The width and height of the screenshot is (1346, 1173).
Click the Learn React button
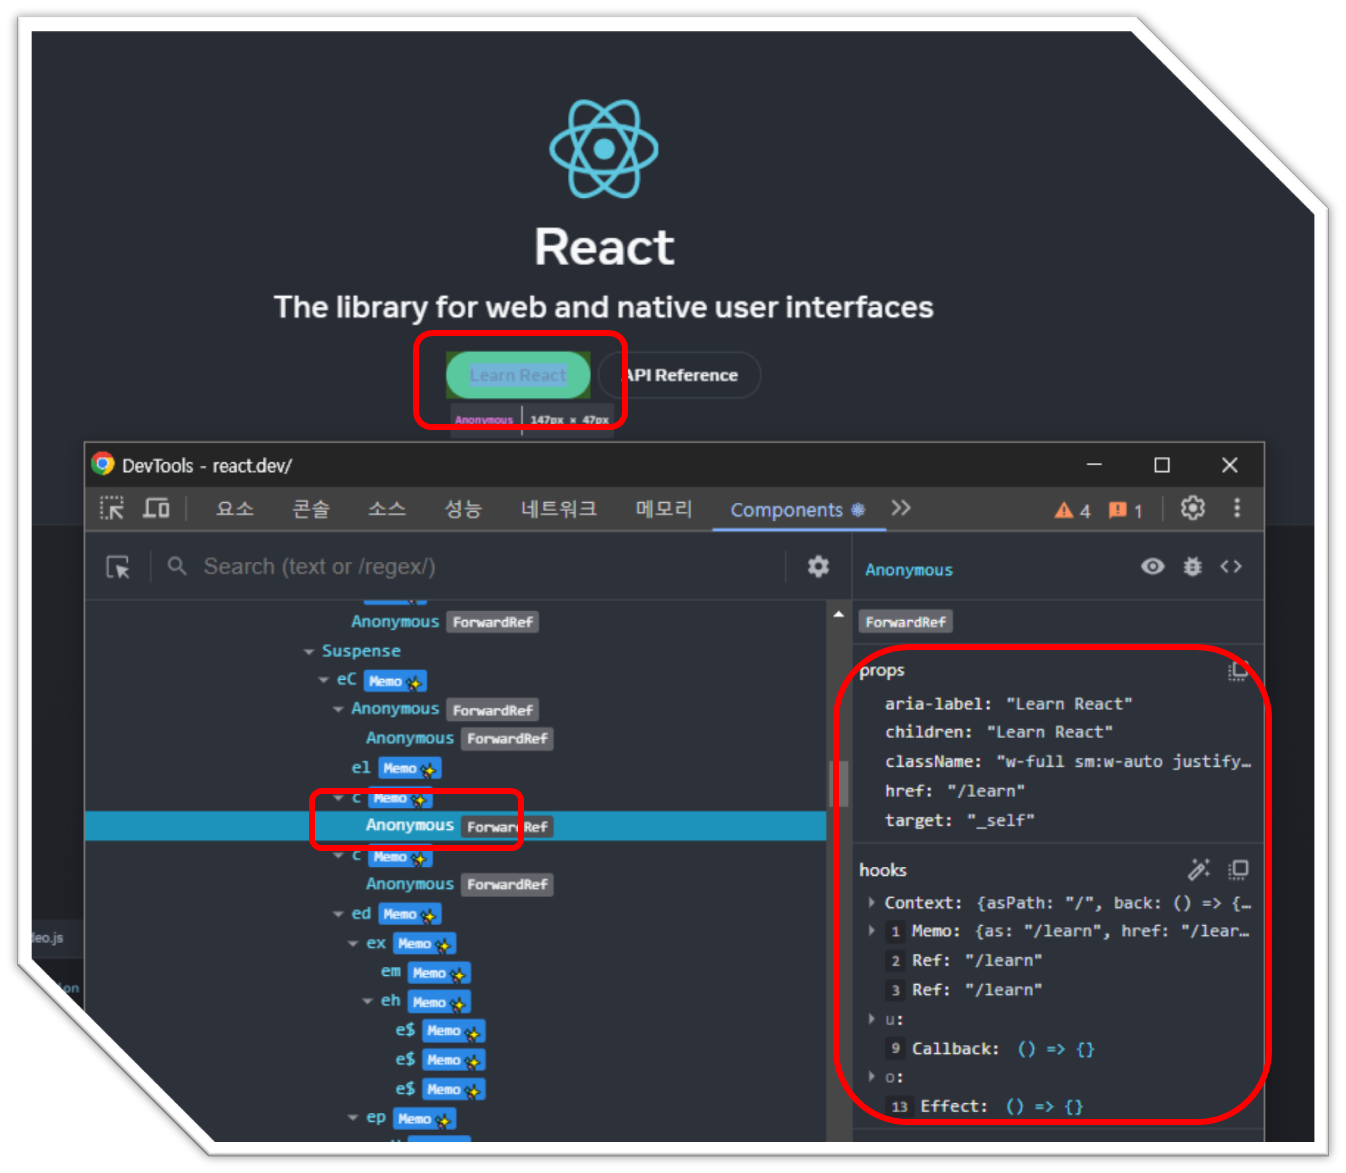coord(518,375)
